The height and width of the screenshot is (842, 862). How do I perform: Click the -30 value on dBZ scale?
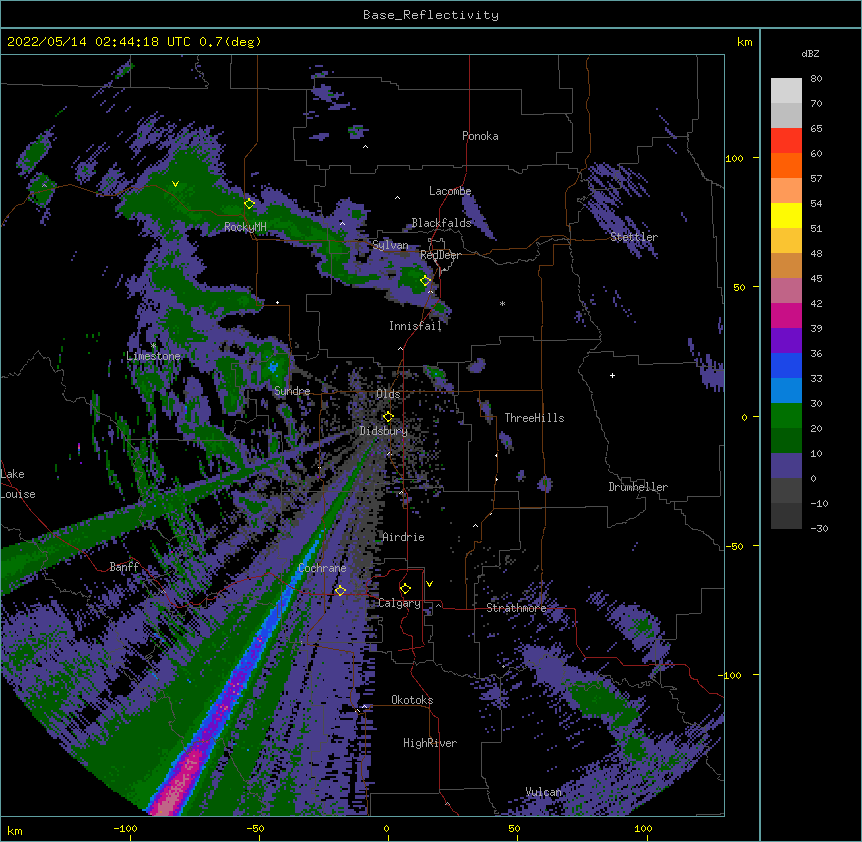tap(819, 528)
